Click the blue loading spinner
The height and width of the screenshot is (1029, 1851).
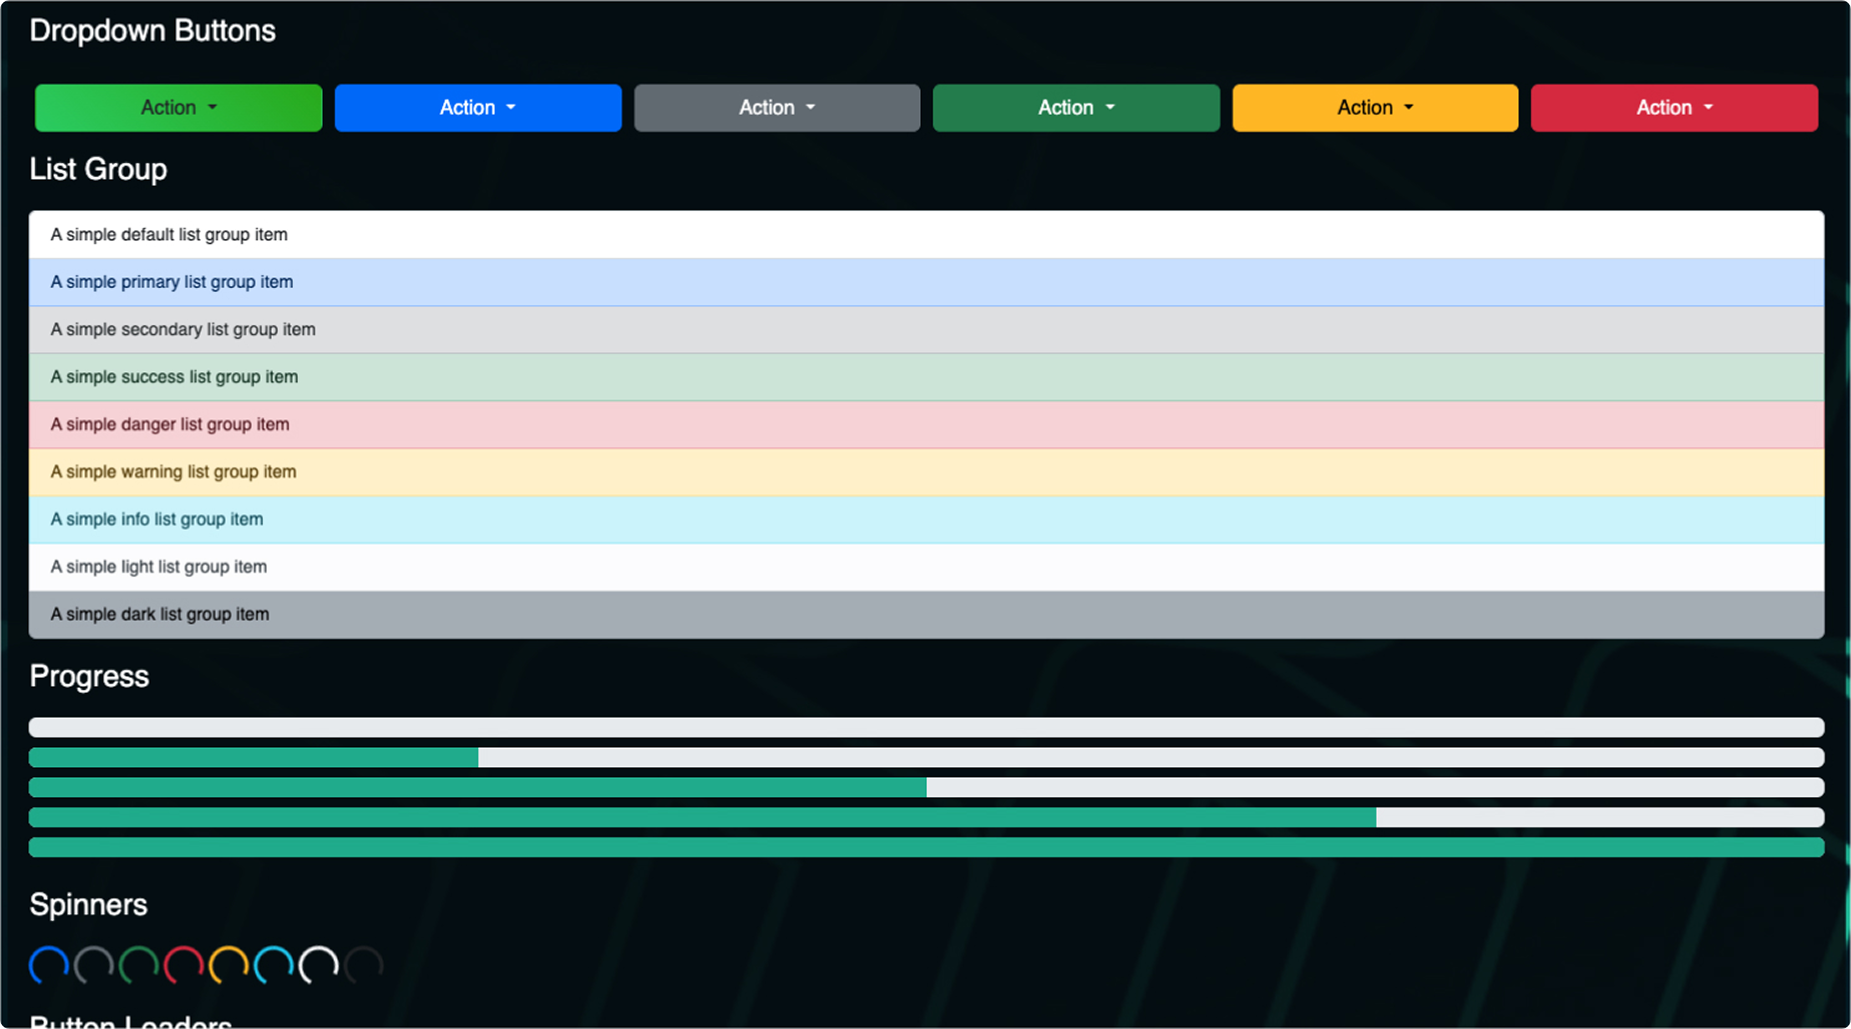(x=49, y=965)
